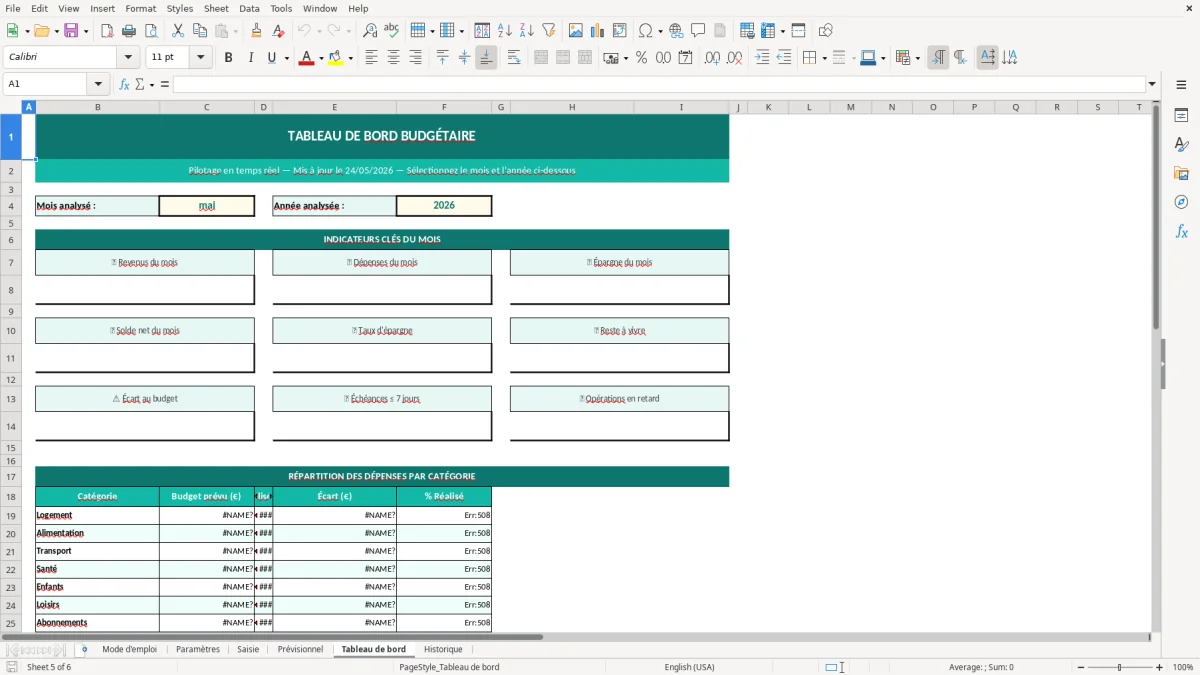Toggle Underline formatting
Image resolution: width=1200 pixels, height=675 pixels.
(271, 58)
